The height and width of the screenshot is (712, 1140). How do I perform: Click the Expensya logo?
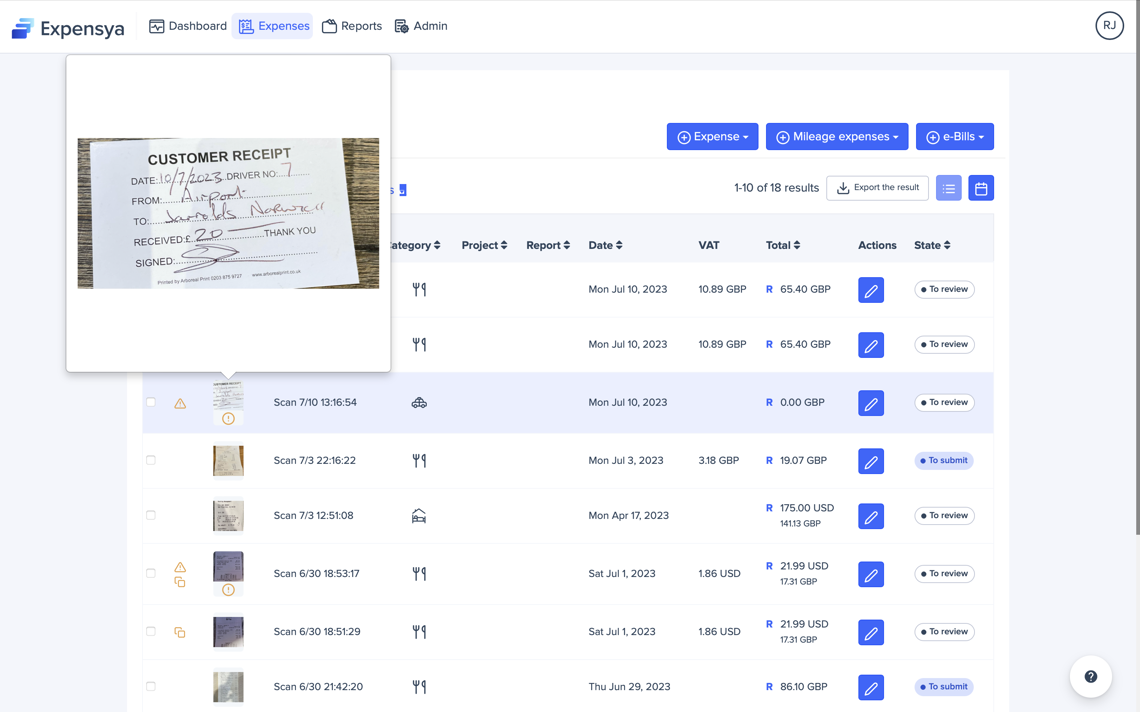click(x=68, y=28)
